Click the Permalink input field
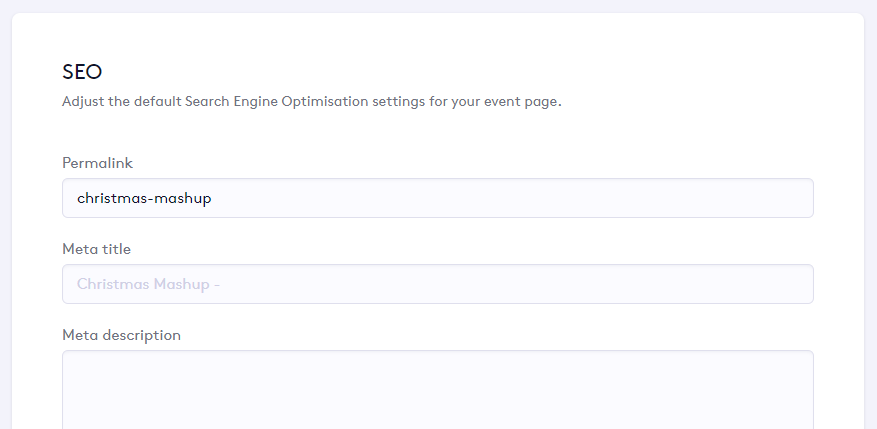The width and height of the screenshot is (877, 429). tap(437, 198)
